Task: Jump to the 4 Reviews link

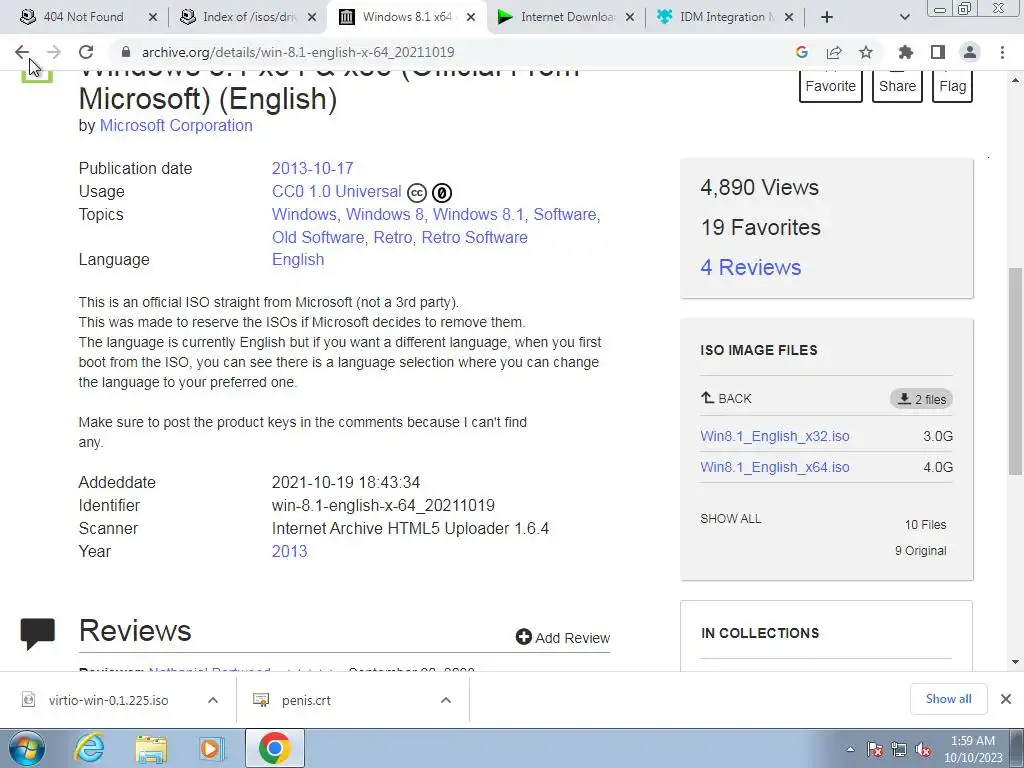Action: click(x=750, y=267)
